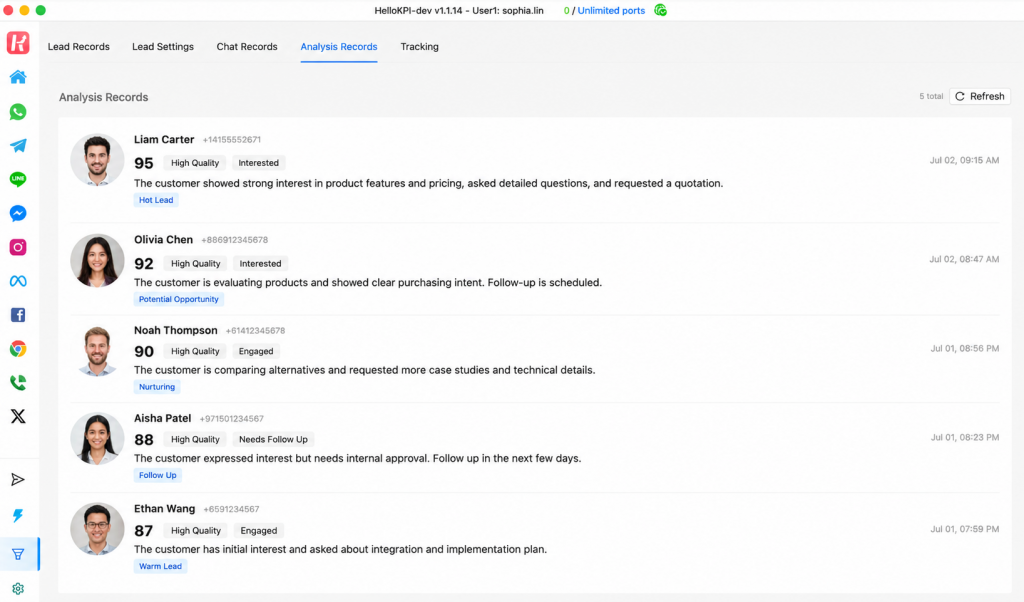The width and height of the screenshot is (1024, 602).
Task: Open the Facebook Messenger sidebar icon
Action: tap(18, 214)
